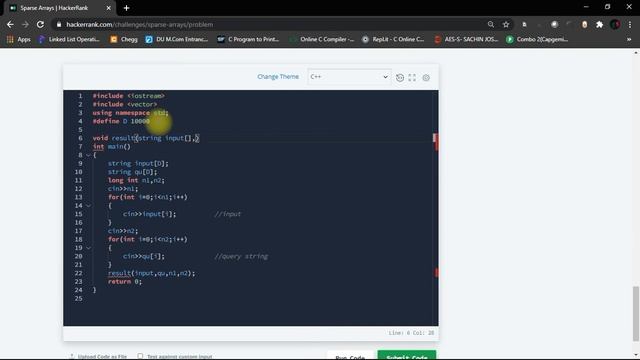This screenshot has height=360, width=640.
Task: Select the Sparse Arrays | HackerRank tab
Action: (x=61, y=8)
